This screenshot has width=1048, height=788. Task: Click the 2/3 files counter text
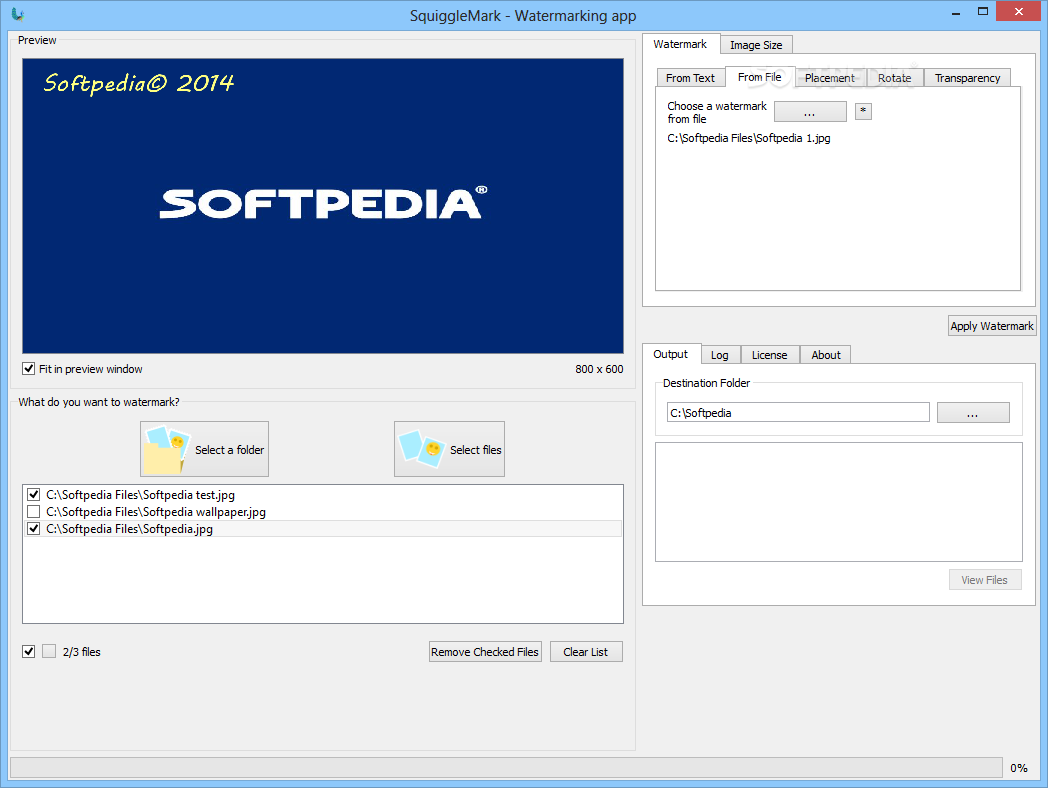[x=82, y=652]
